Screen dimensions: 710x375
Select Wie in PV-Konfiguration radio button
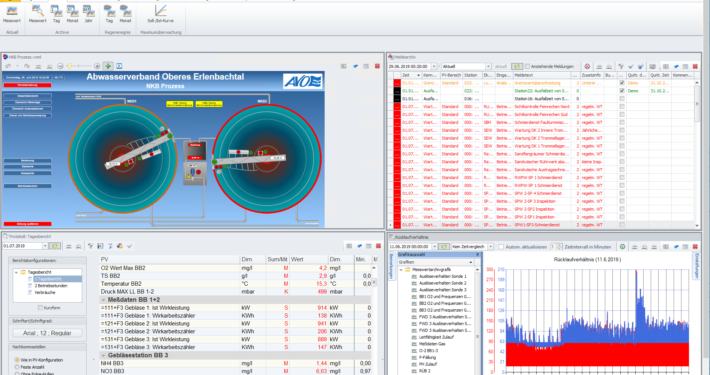(17, 360)
